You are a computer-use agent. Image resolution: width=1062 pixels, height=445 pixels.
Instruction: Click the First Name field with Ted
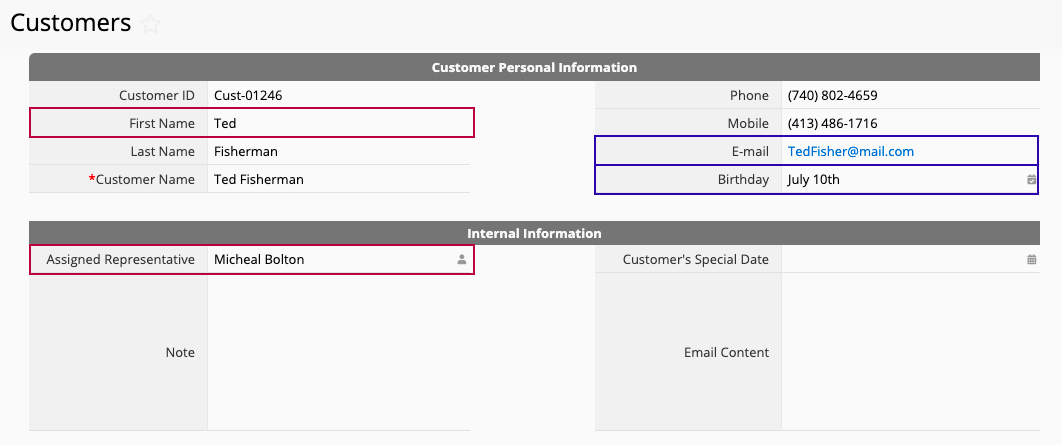click(340, 123)
